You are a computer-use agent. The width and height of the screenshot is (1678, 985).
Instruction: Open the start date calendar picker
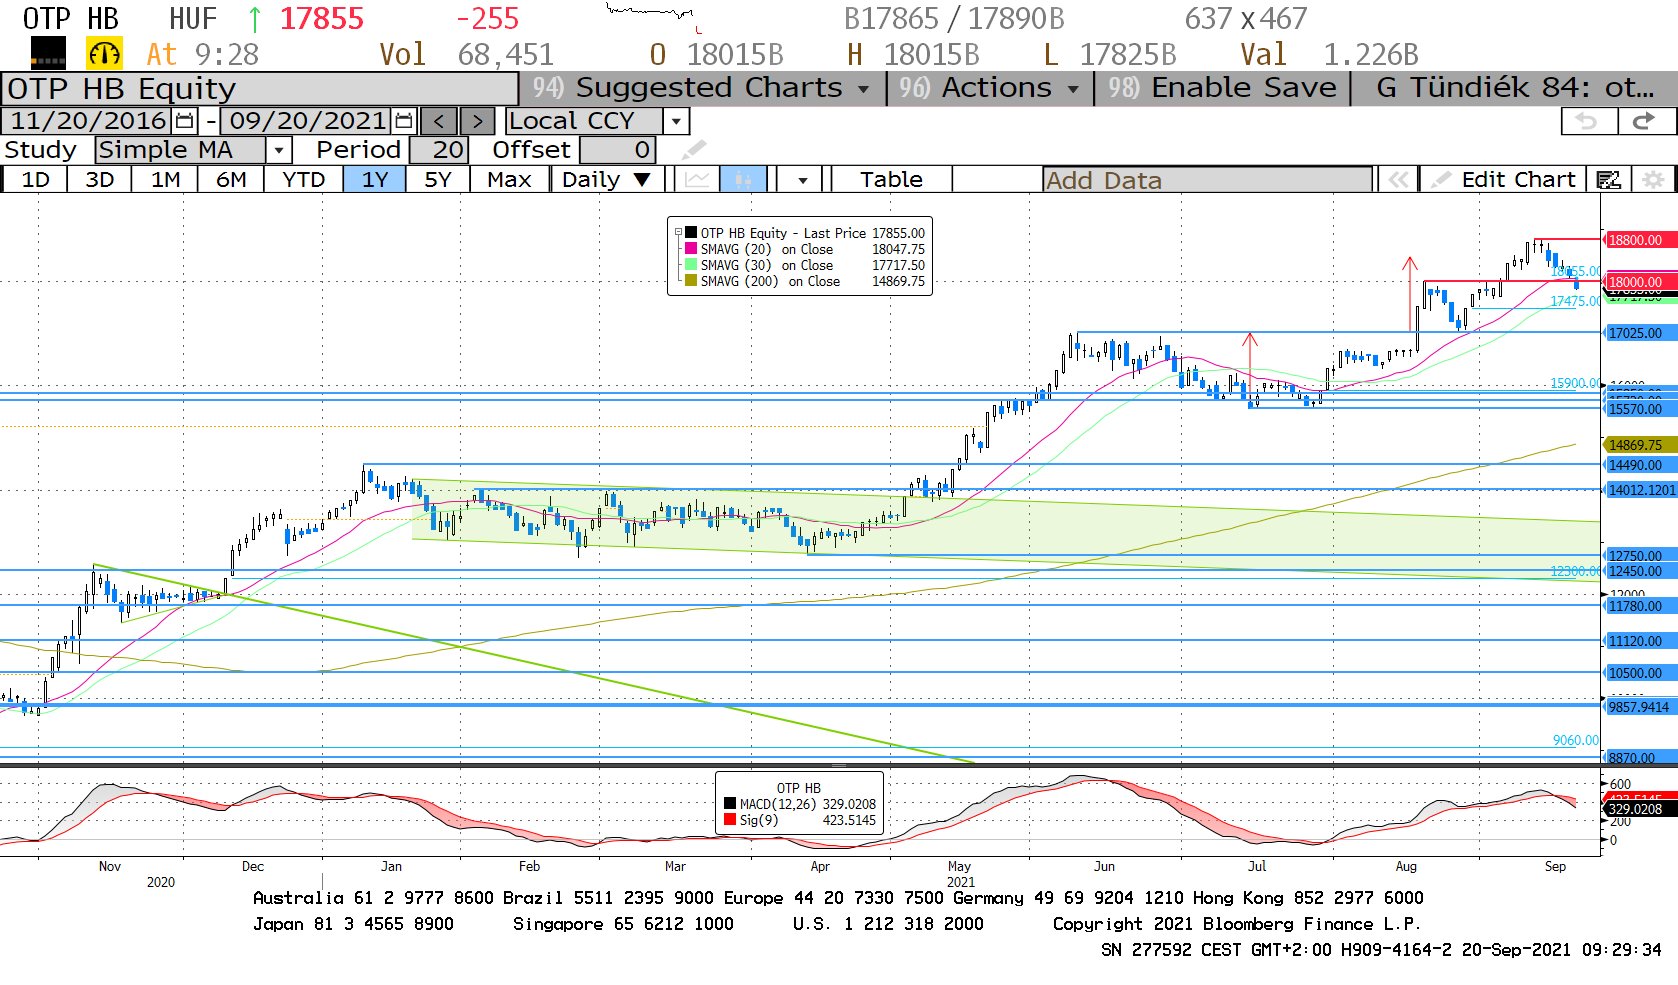click(x=185, y=121)
